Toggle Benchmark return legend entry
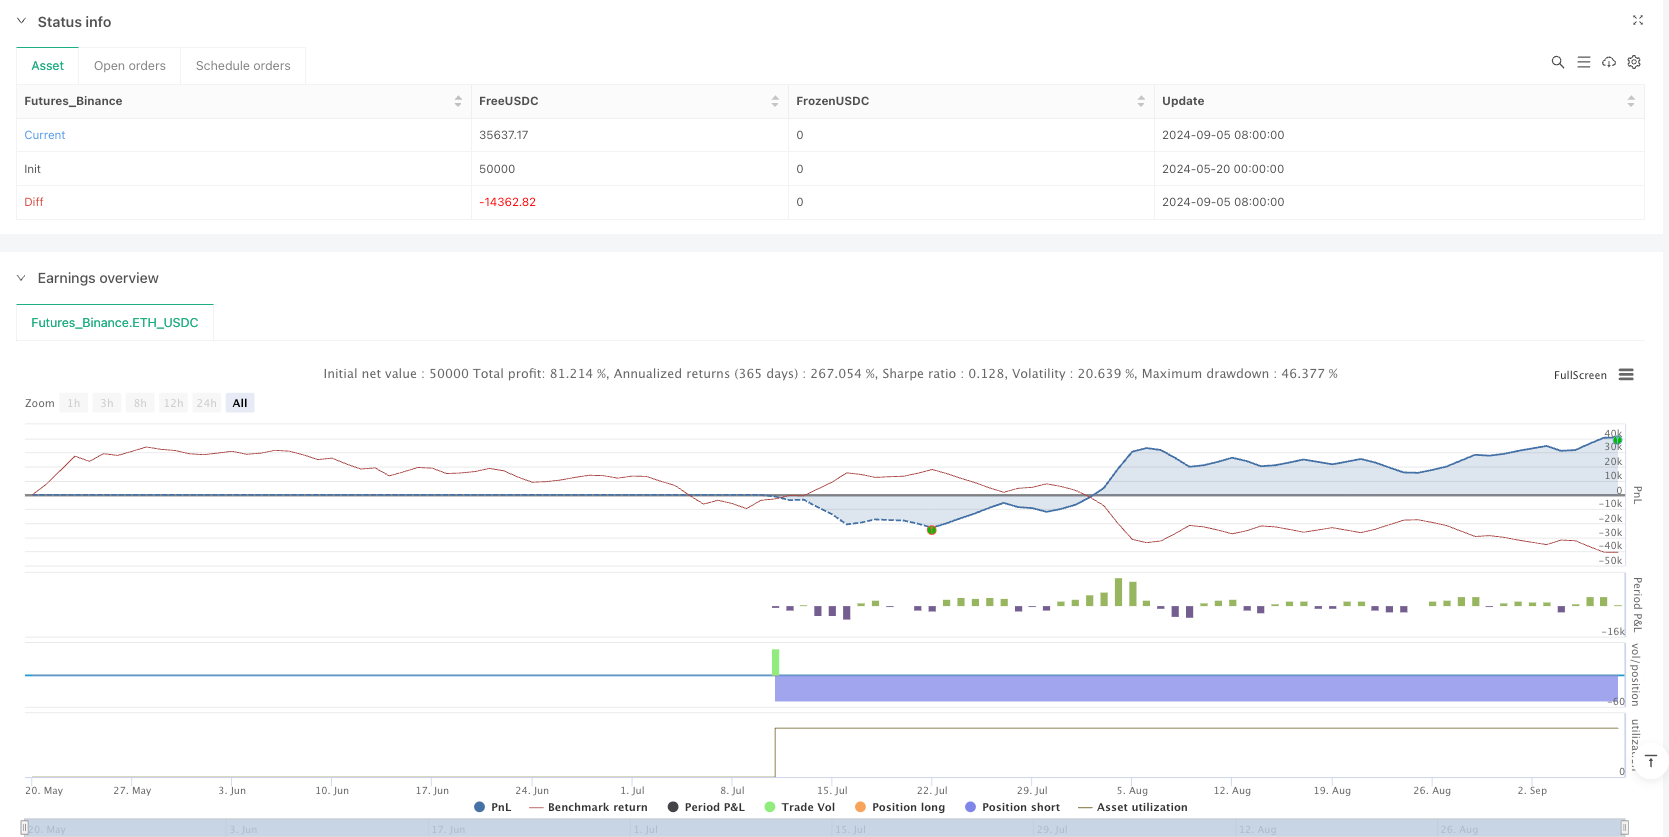 (x=588, y=807)
